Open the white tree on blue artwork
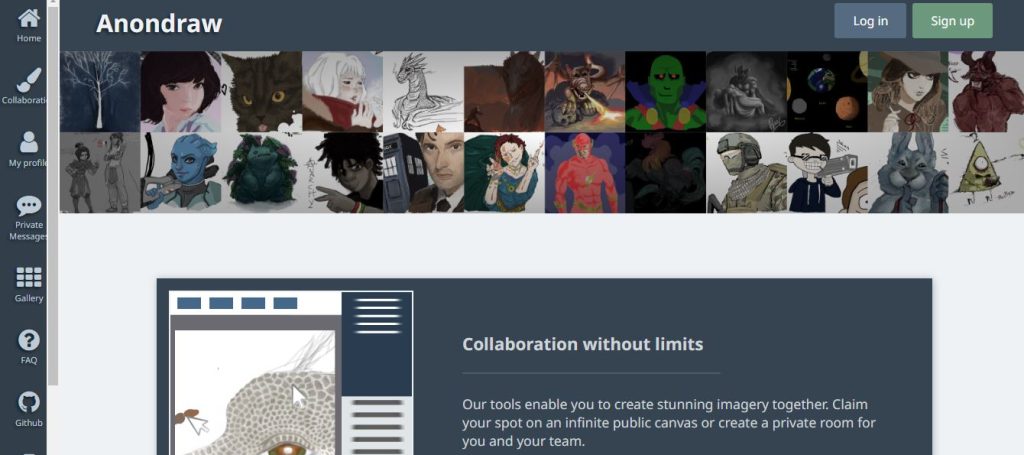Image resolution: width=1024 pixels, height=455 pixels. pyautogui.click(x=100, y=91)
